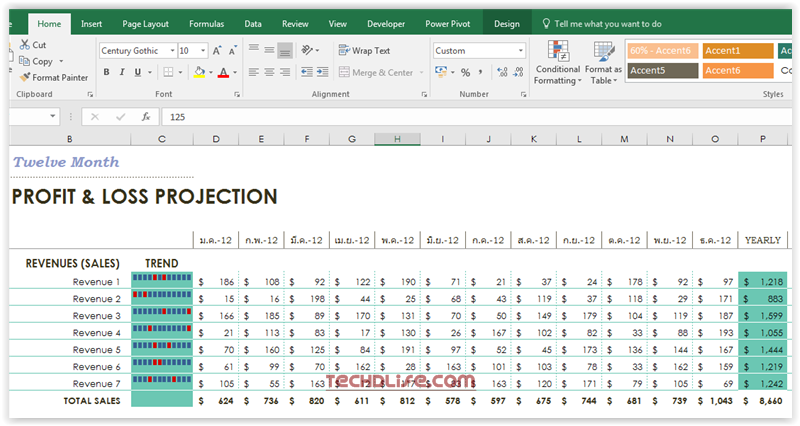
Task: Apply red font color A
Action: tap(223, 72)
